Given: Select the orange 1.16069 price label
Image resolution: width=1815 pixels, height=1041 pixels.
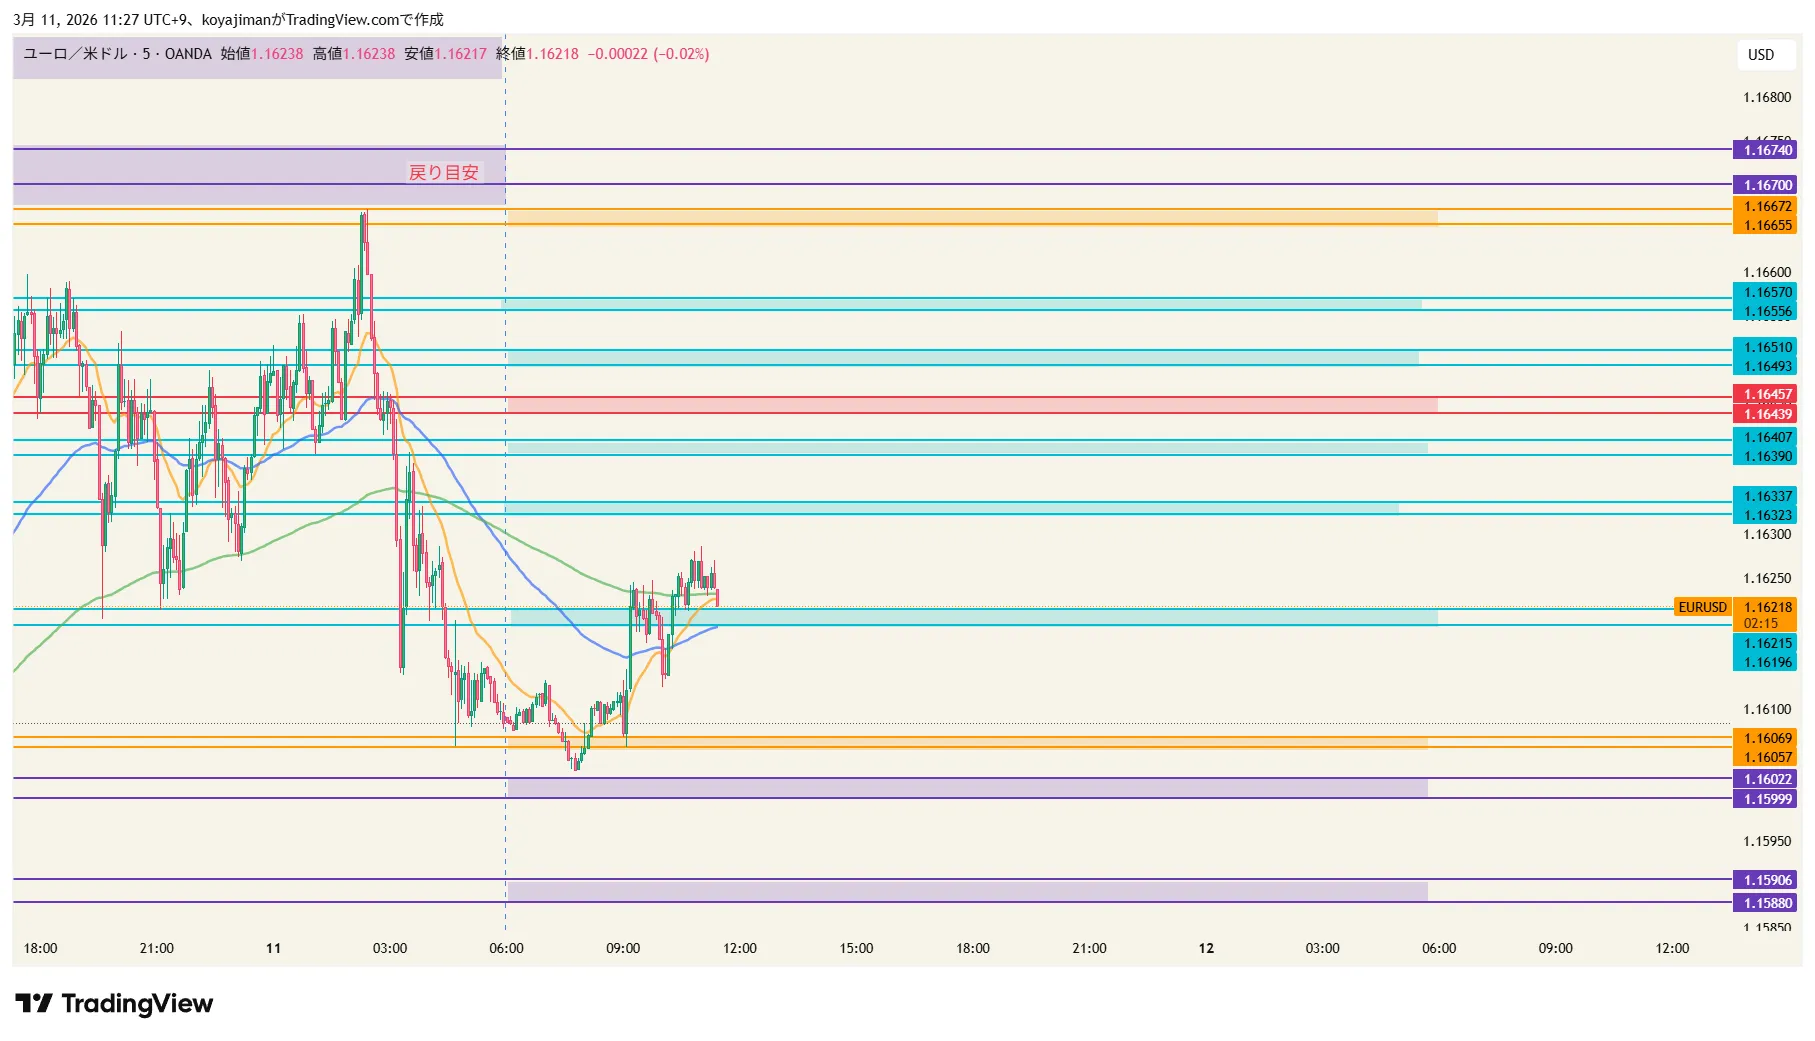Looking at the screenshot, I should click(x=1764, y=738).
